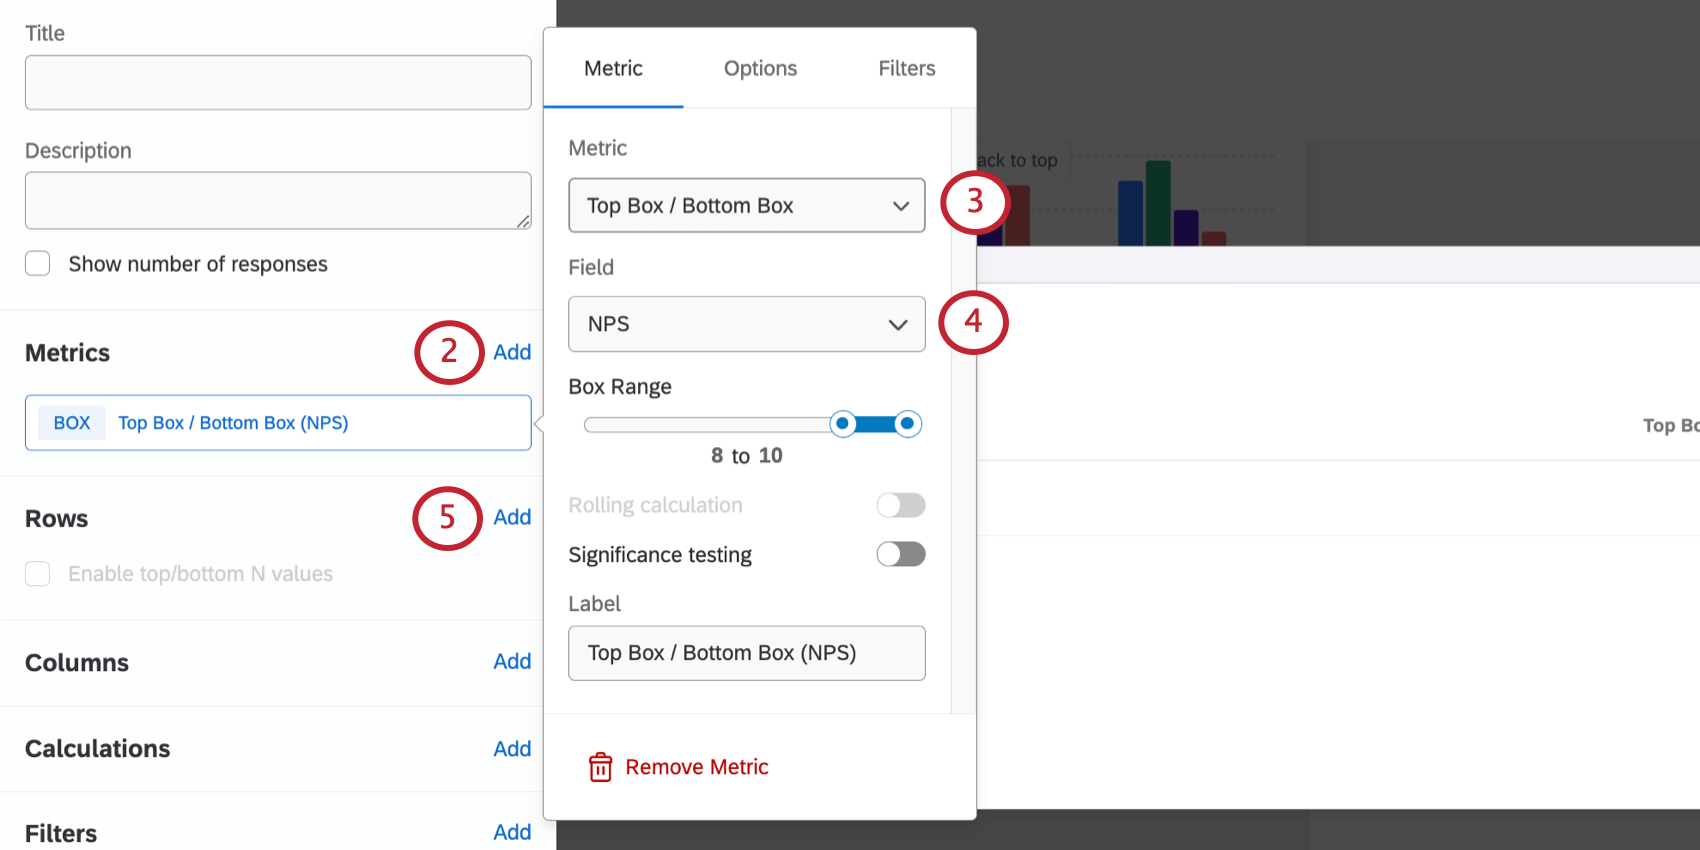Switch to the Filters tab
The image size is (1700, 850).
(906, 68)
